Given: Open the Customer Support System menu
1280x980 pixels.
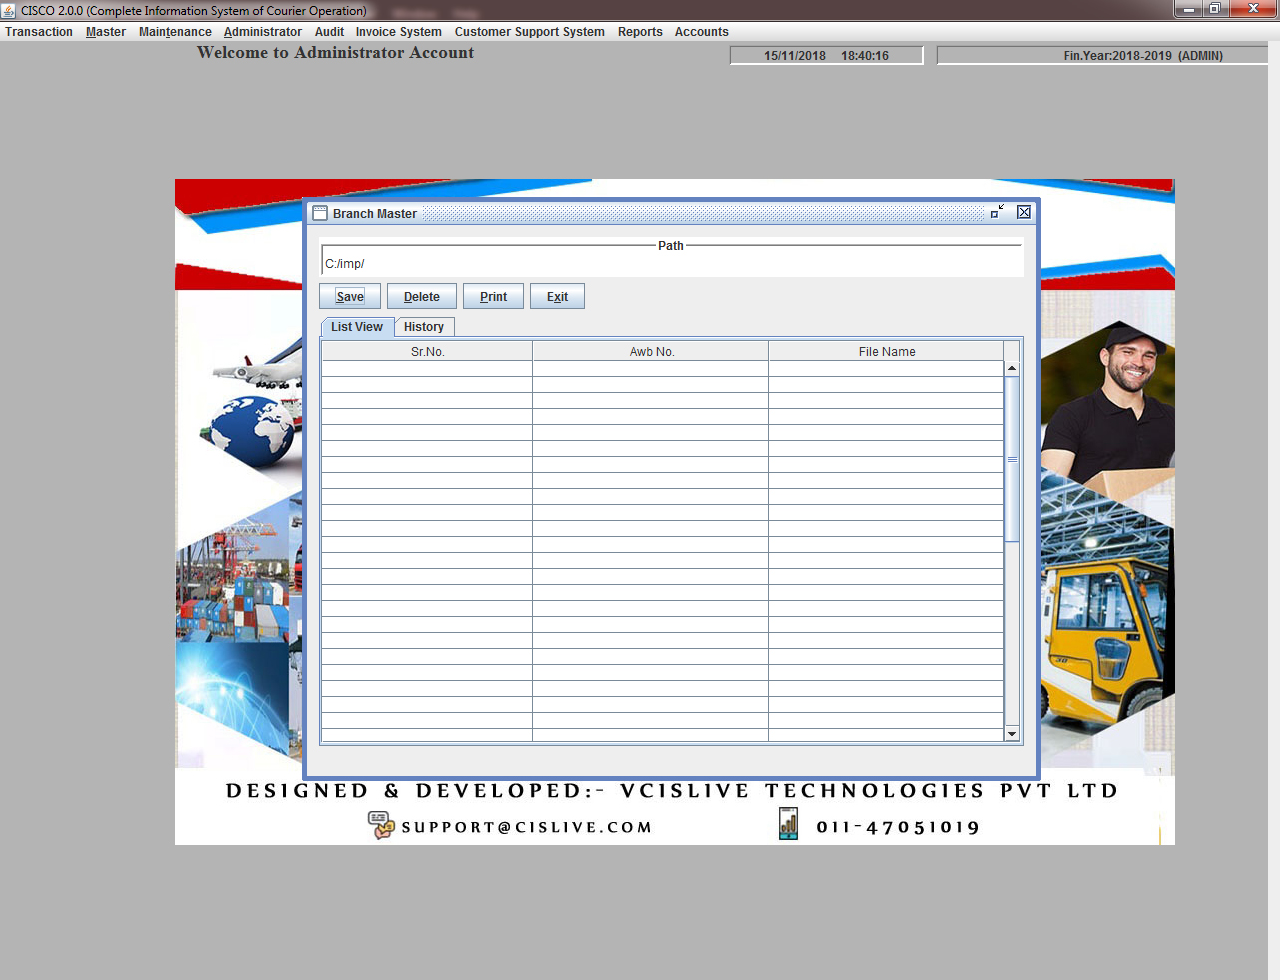Looking at the screenshot, I should pyautogui.click(x=529, y=32).
